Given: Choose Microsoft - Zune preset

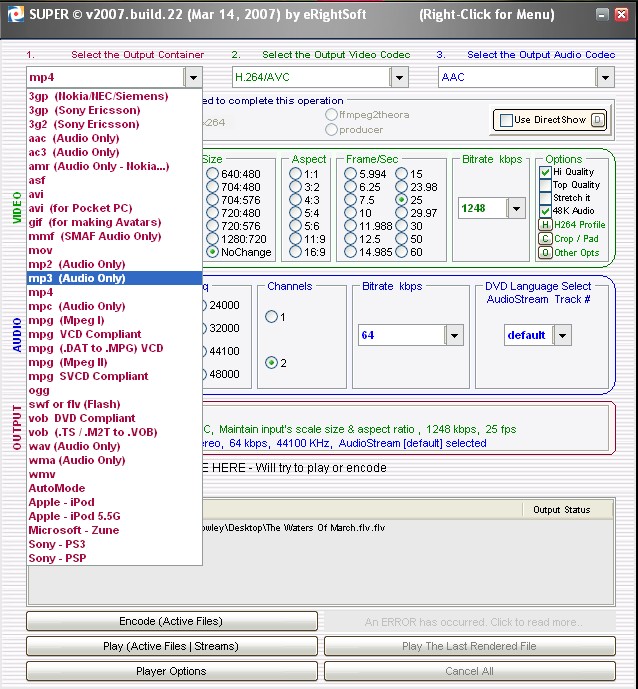Looking at the screenshot, I should [x=114, y=530].
